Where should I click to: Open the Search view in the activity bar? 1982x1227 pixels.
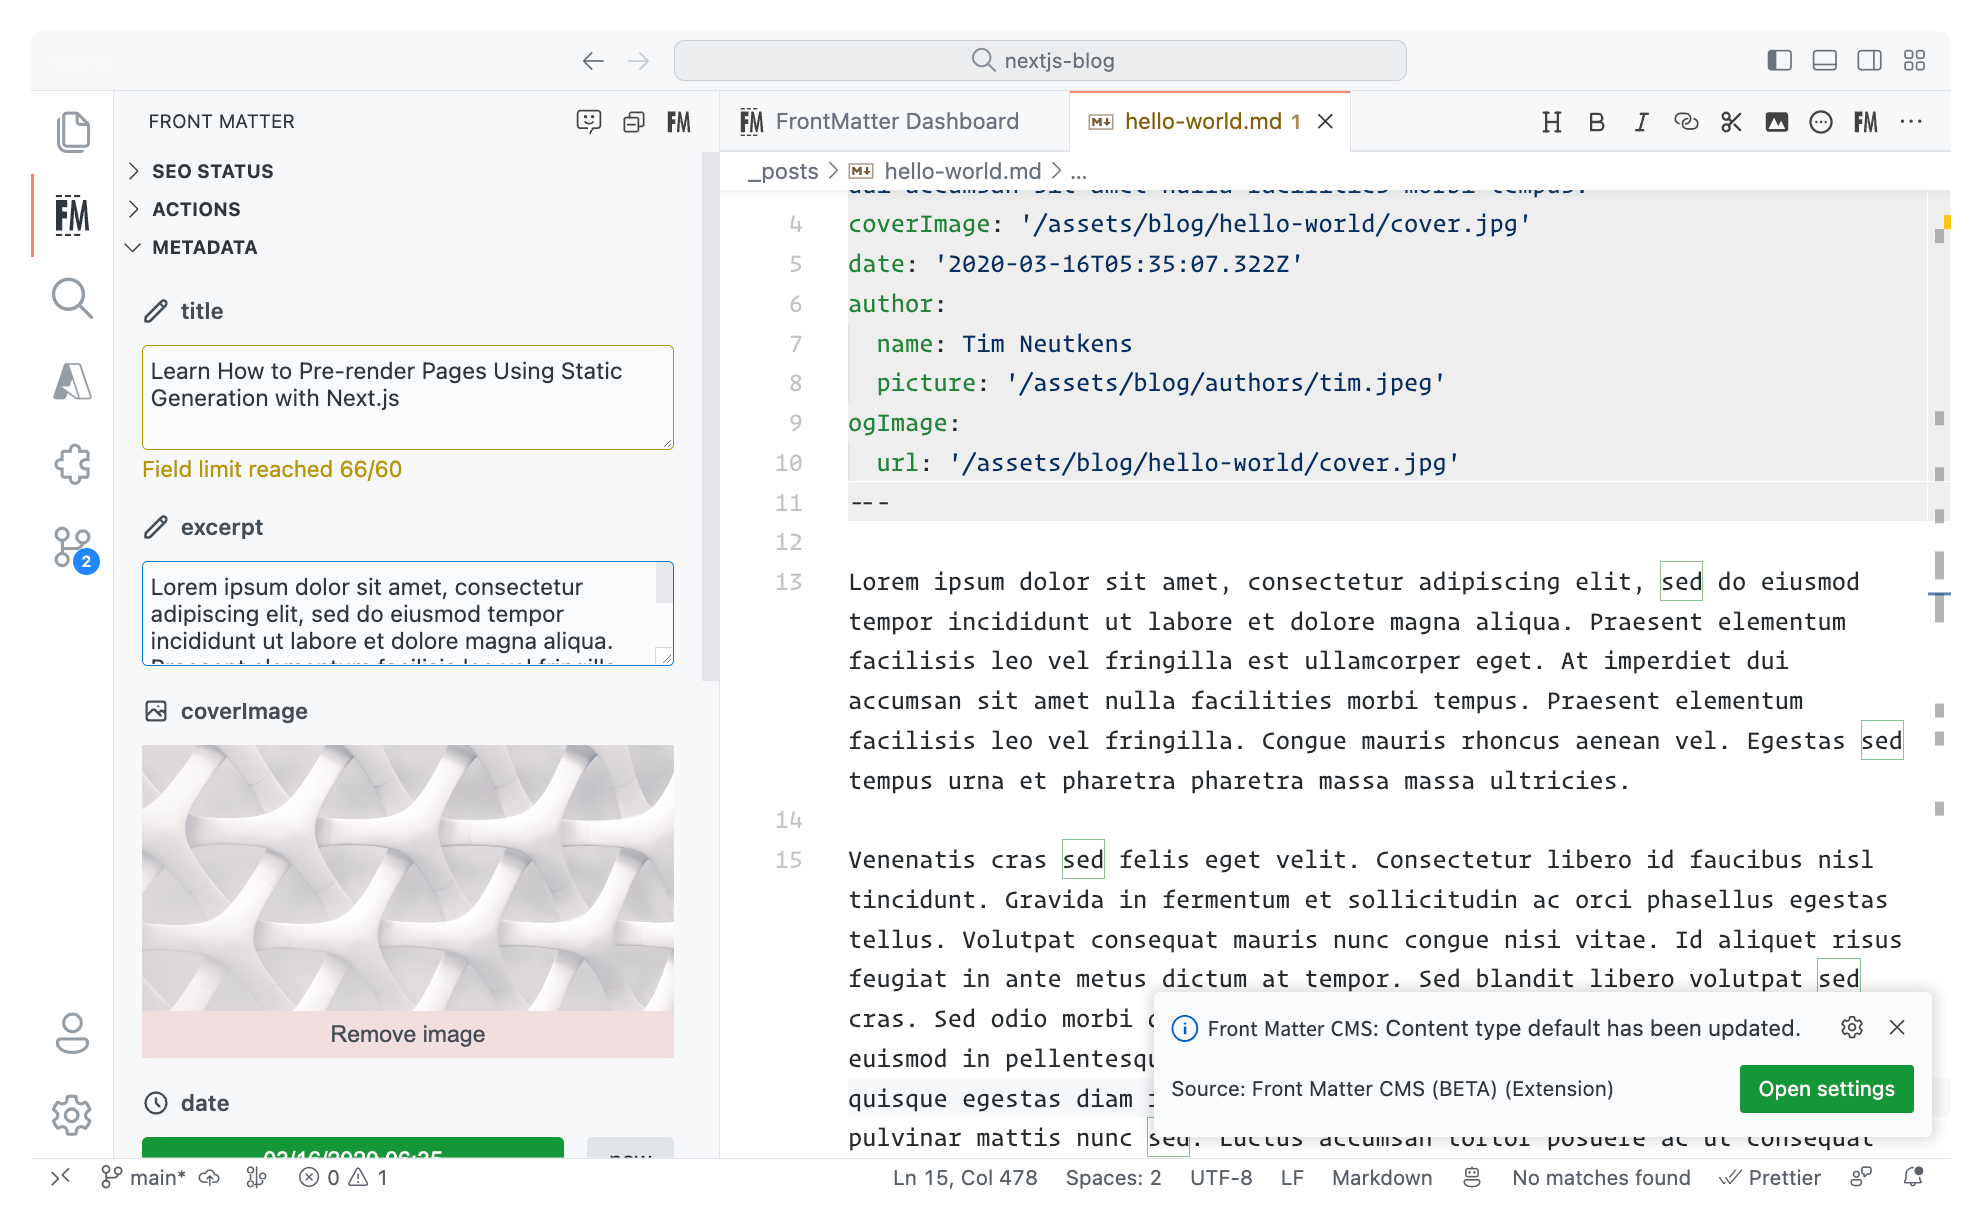(71, 299)
